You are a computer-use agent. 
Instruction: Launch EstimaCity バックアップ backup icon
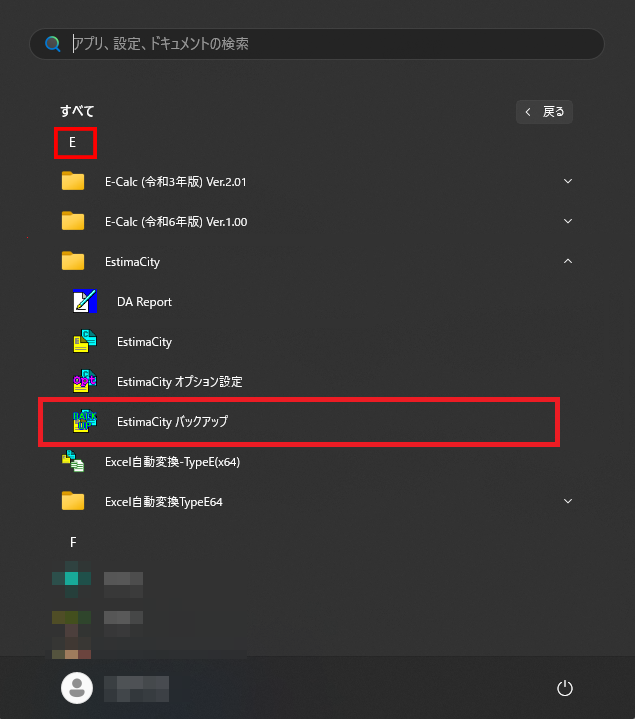point(85,421)
